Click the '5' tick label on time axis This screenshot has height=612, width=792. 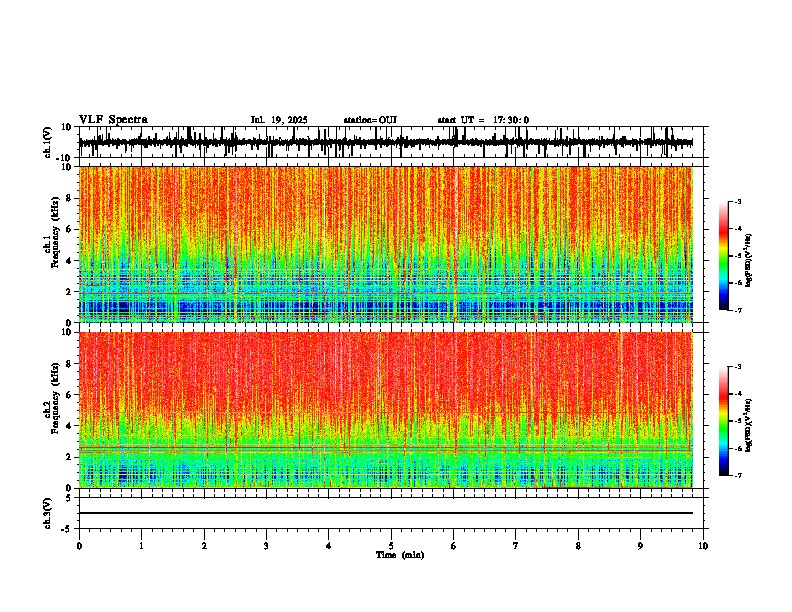(x=391, y=546)
